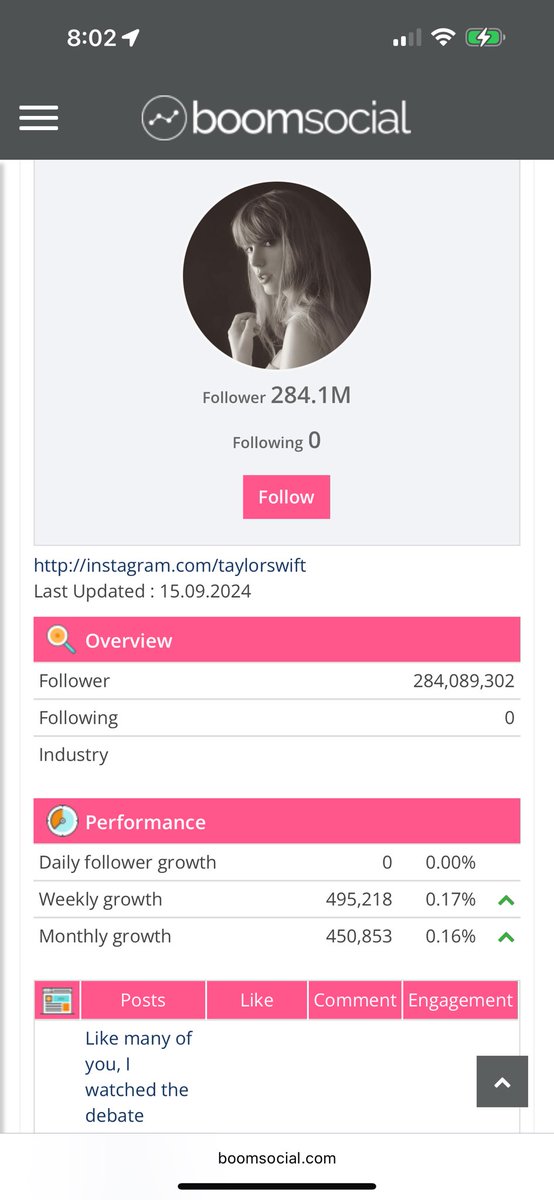This screenshot has width=554, height=1200.
Task: Tap the weekly growth green up arrow
Action: (x=506, y=900)
